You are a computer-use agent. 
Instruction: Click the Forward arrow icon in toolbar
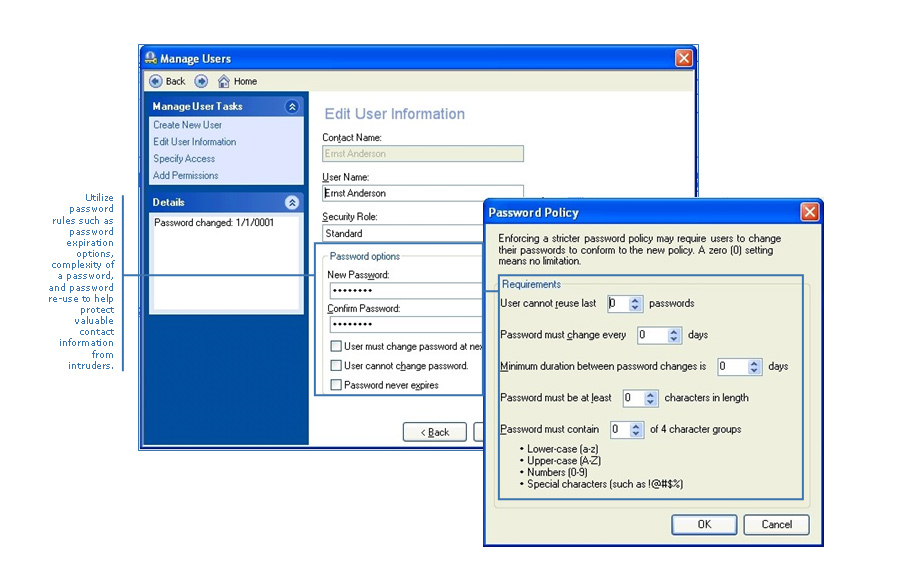click(x=201, y=81)
